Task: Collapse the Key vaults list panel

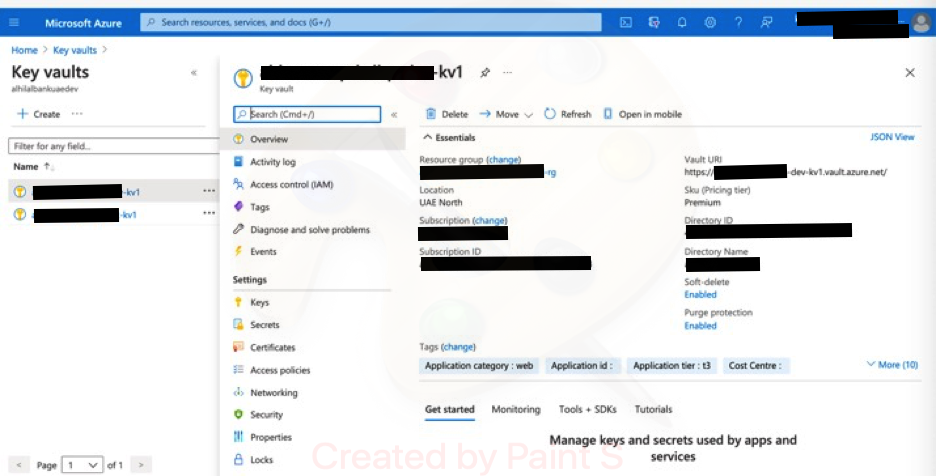Action: coord(193,73)
